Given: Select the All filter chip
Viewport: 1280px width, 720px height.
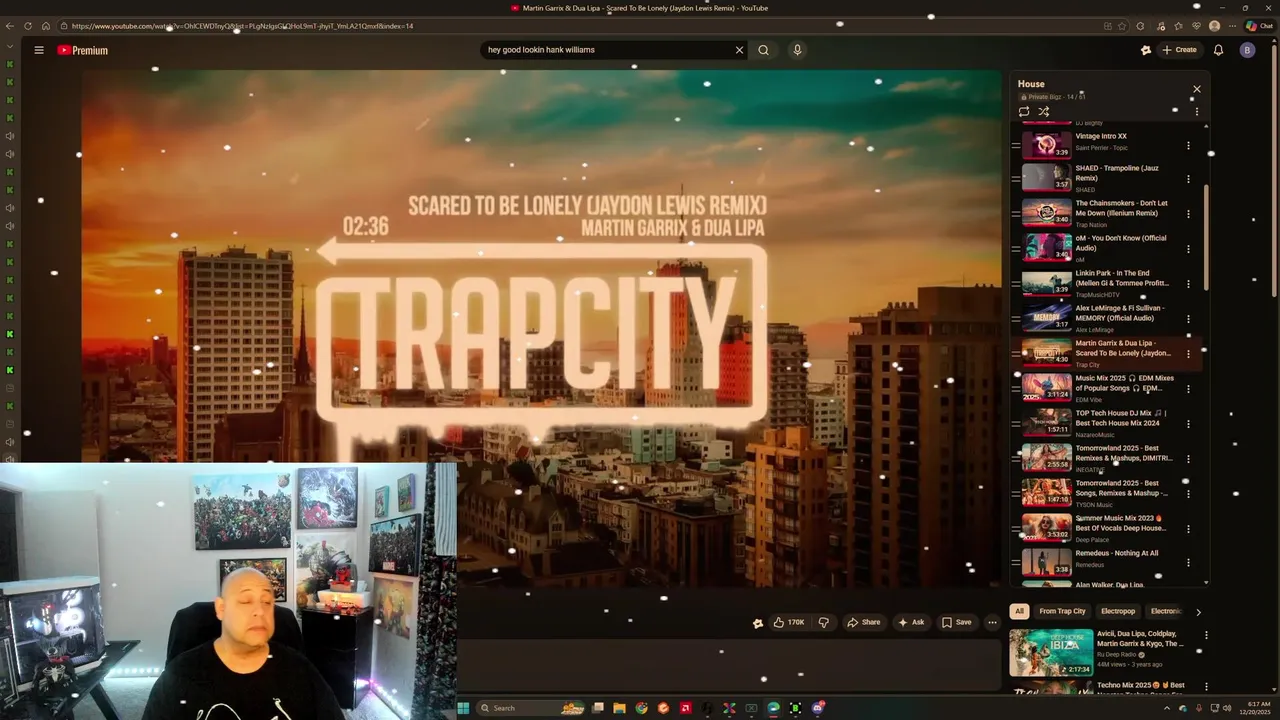Looking at the screenshot, I should (x=1019, y=611).
